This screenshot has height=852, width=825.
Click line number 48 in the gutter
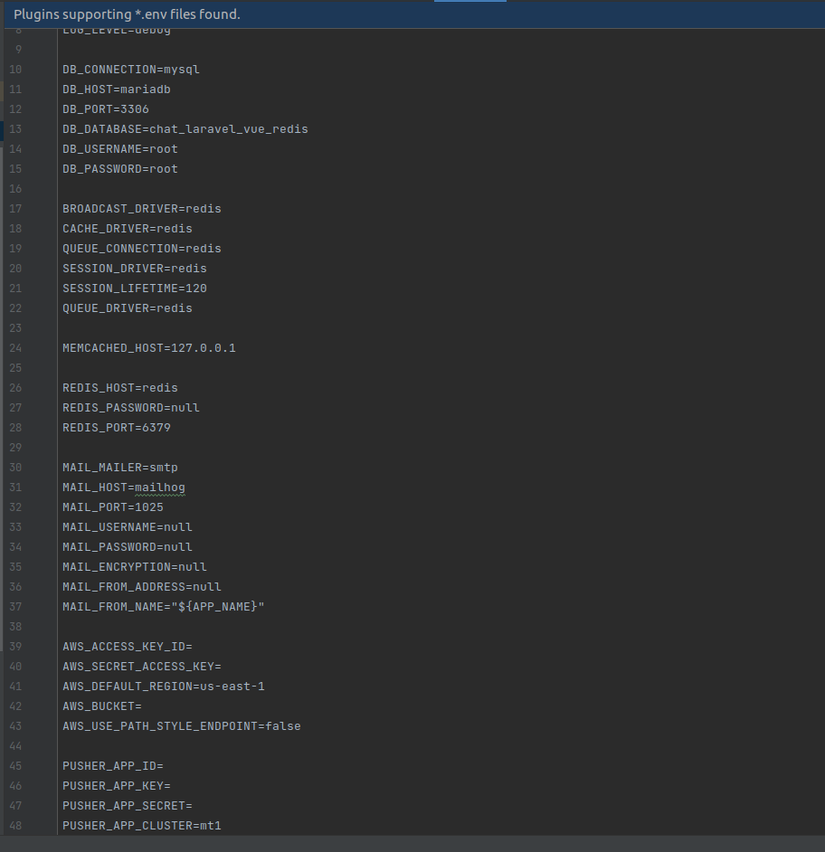point(15,826)
